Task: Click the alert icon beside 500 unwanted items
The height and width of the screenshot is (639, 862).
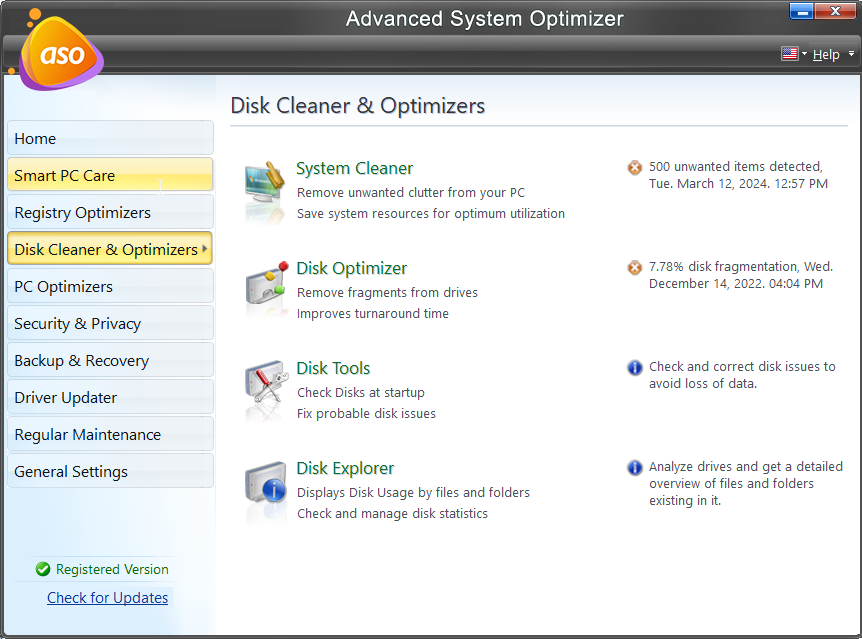Action: point(634,168)
